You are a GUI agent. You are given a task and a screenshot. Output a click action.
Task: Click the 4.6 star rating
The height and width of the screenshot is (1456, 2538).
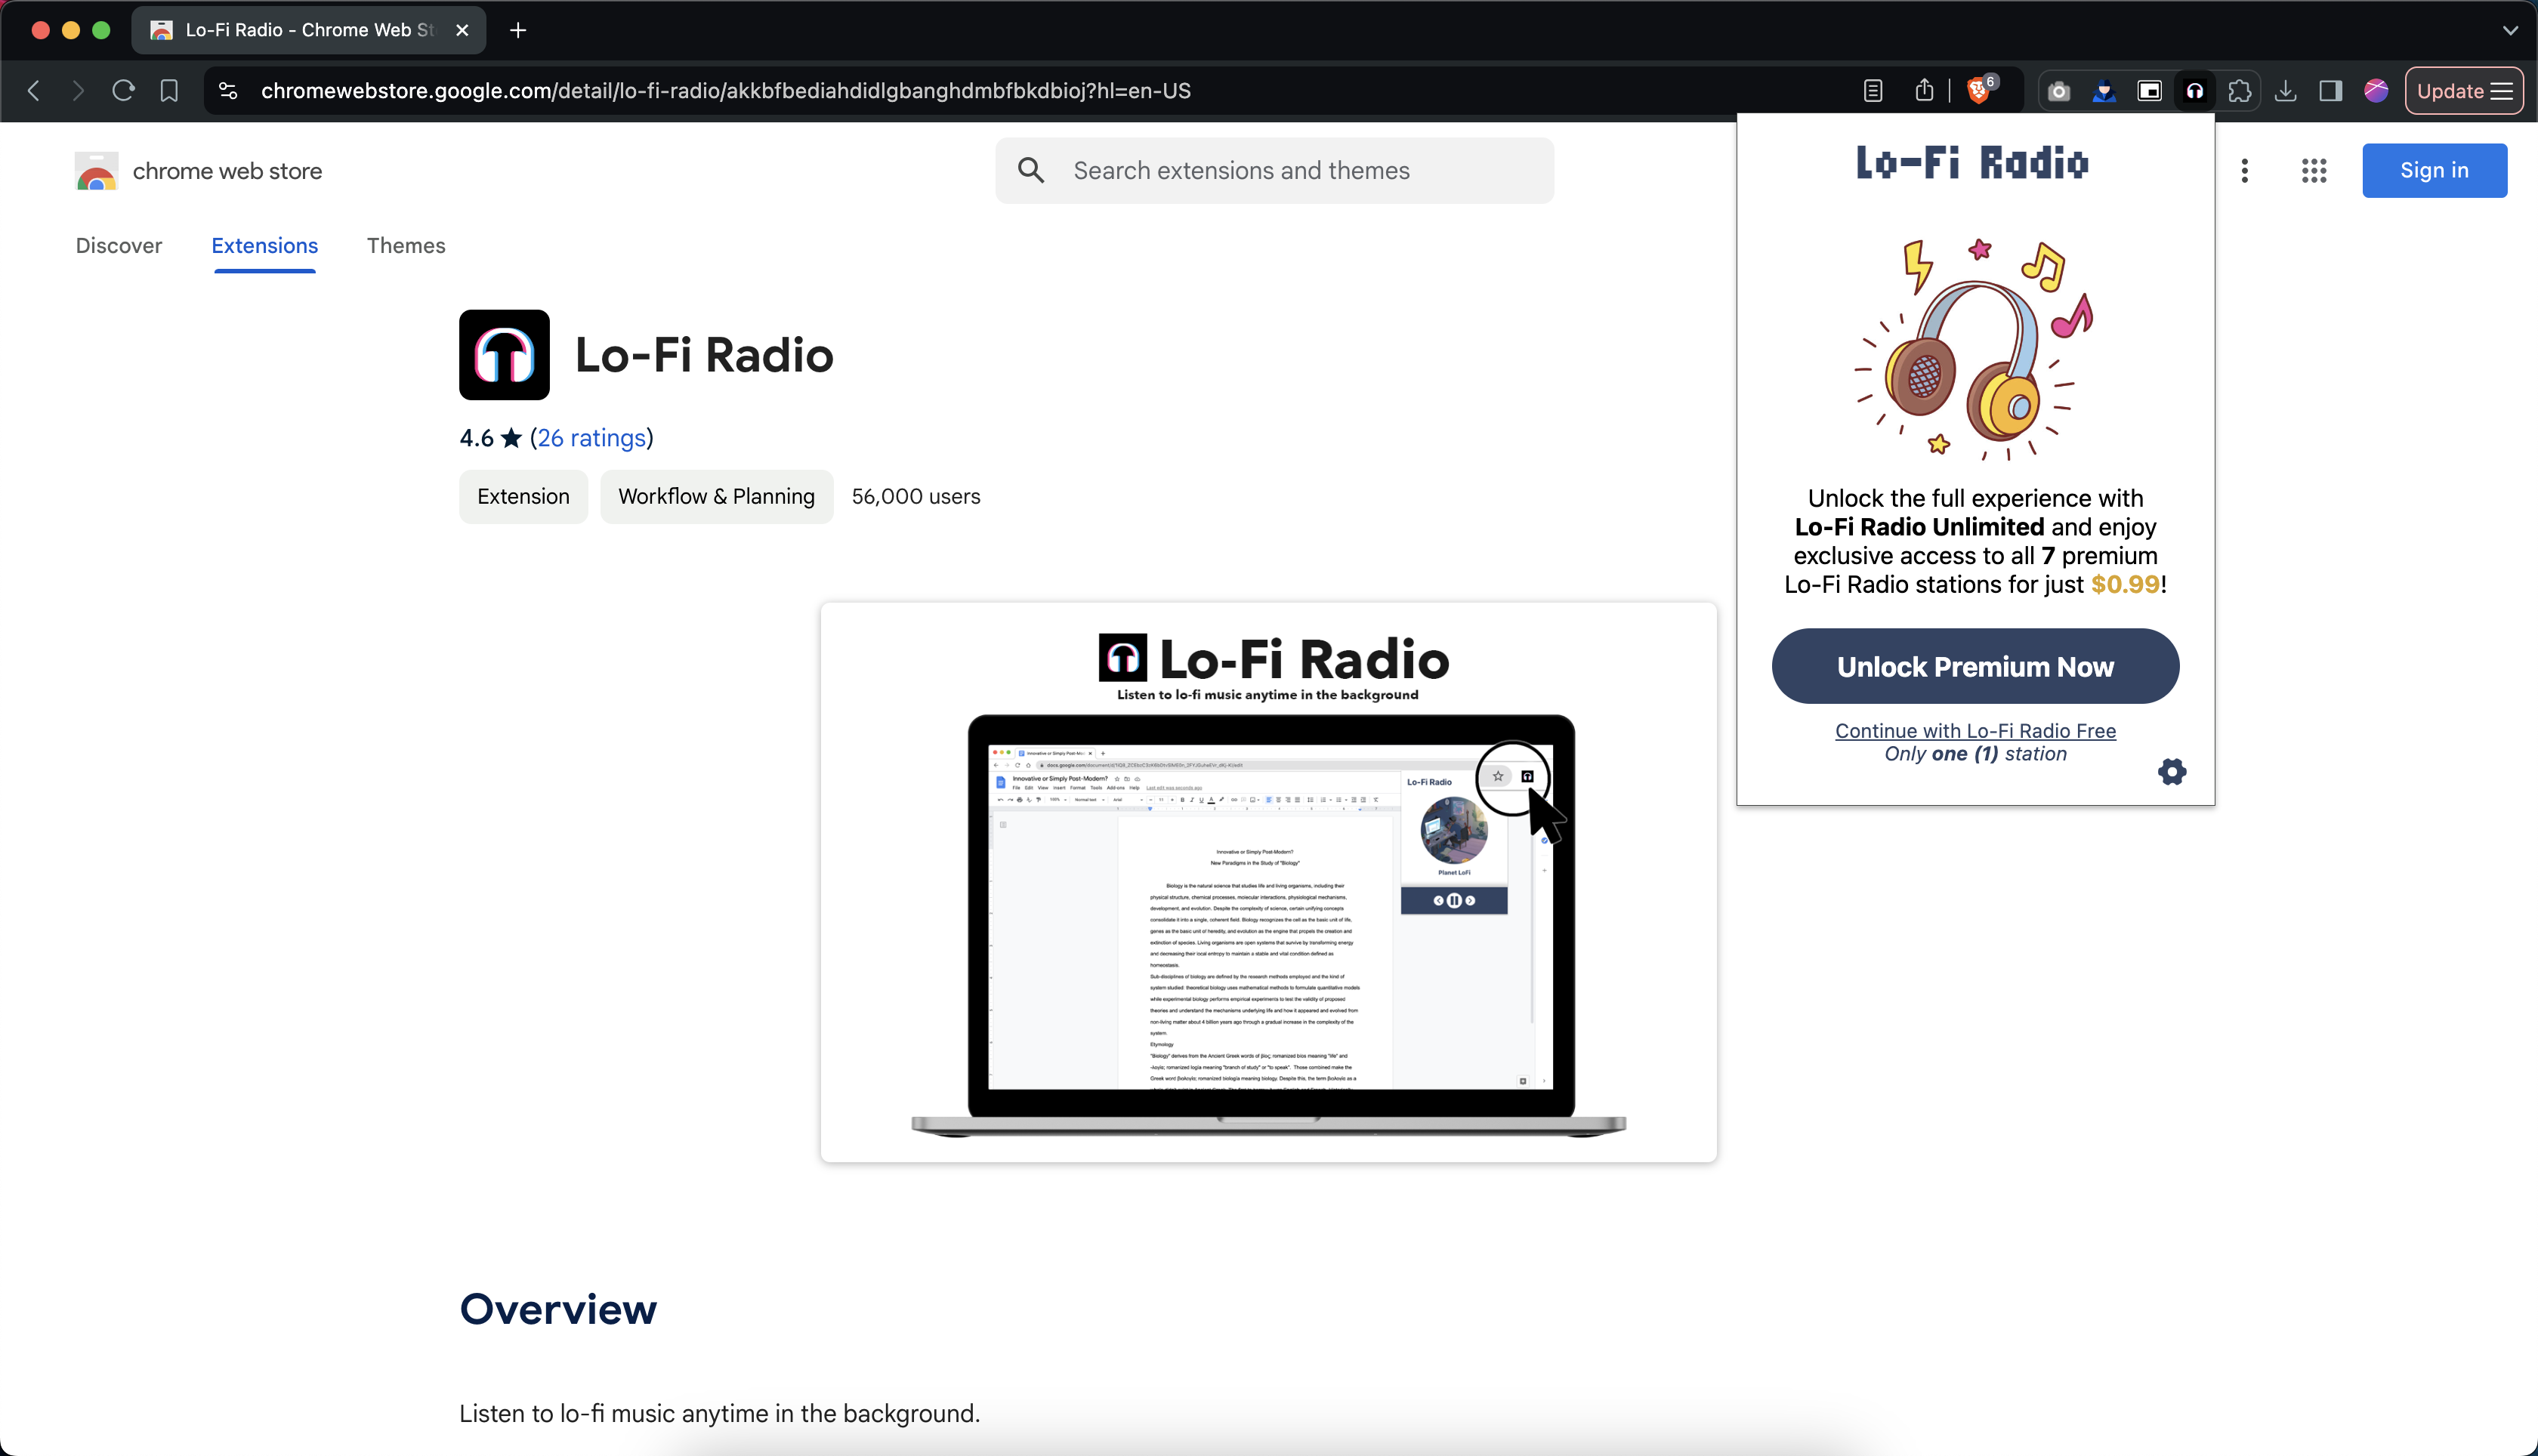(490, 438)
